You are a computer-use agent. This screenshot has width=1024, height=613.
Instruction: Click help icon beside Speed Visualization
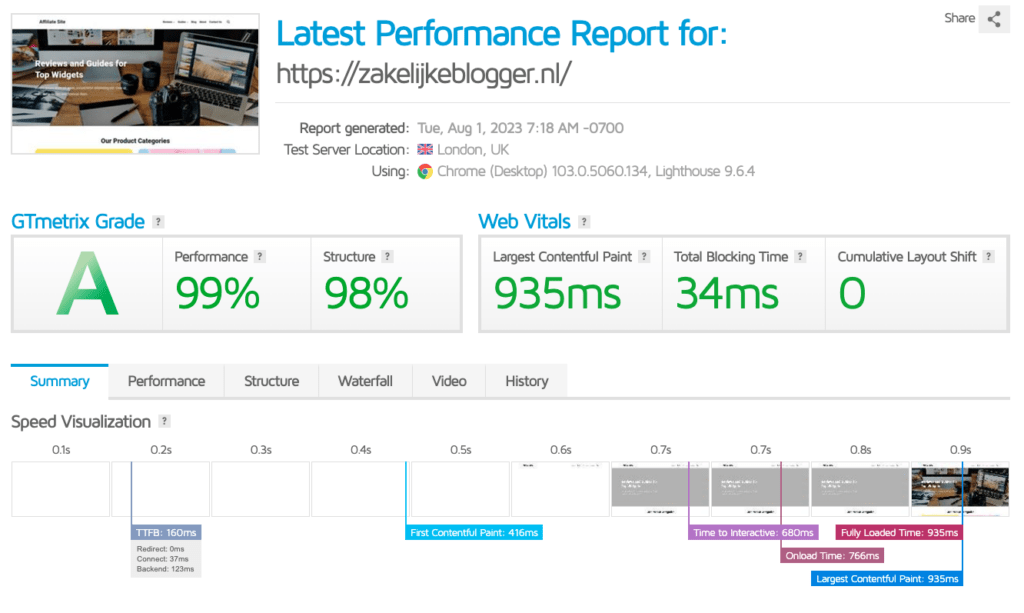(x=165, y=422)
